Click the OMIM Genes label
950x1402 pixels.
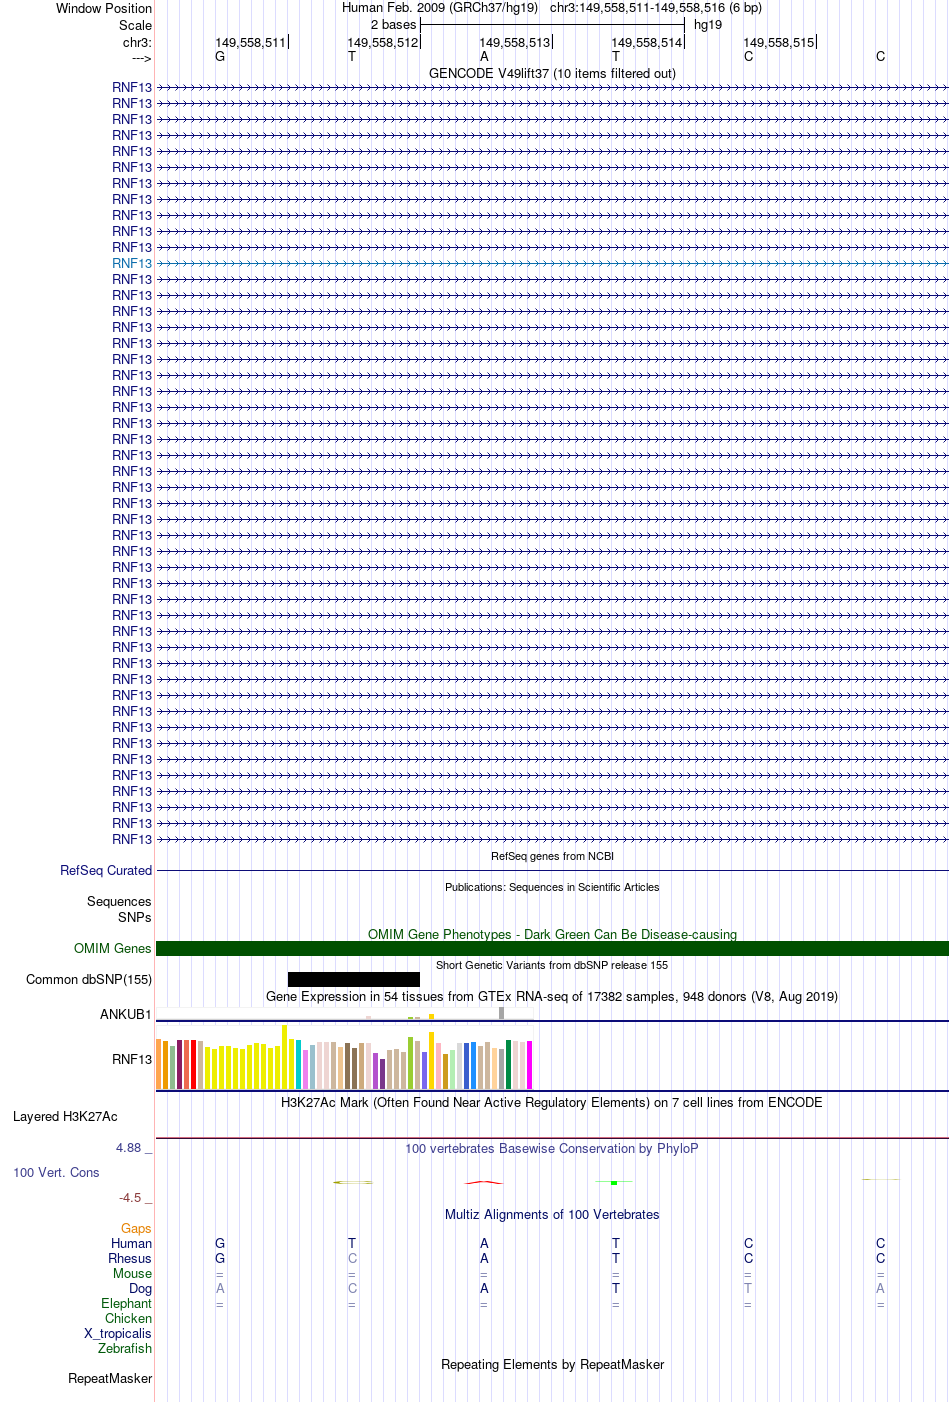coord(113,949)
